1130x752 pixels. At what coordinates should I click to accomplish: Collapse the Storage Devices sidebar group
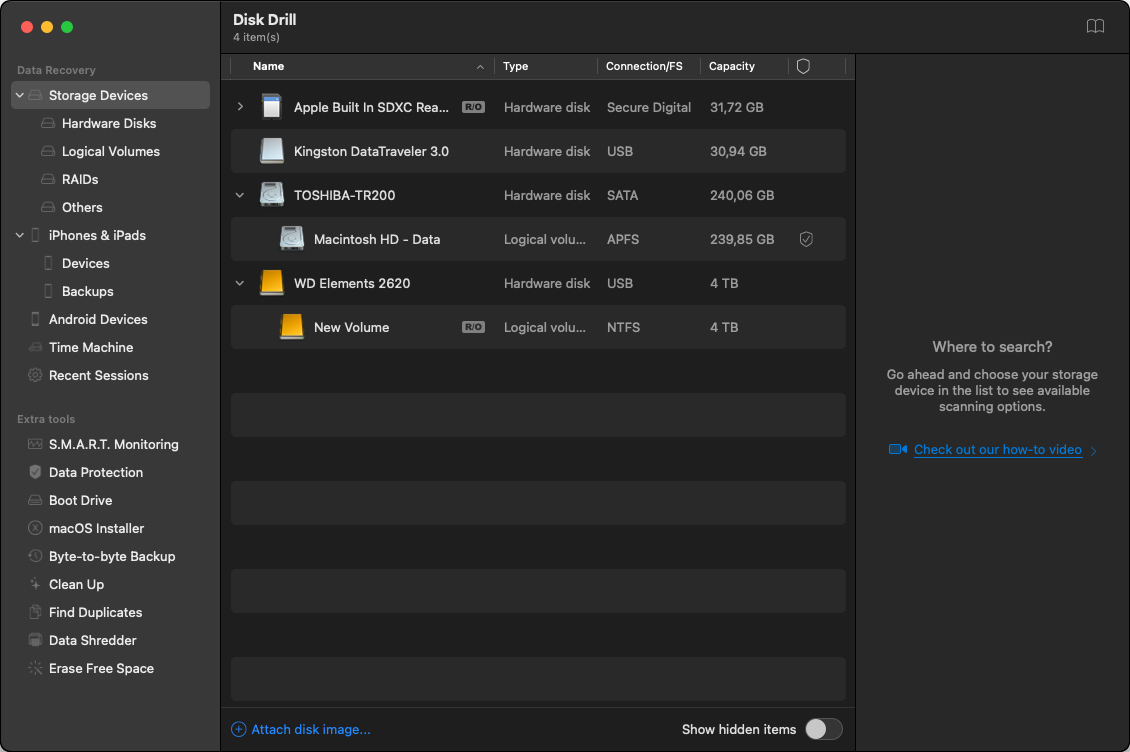[19, 95]
